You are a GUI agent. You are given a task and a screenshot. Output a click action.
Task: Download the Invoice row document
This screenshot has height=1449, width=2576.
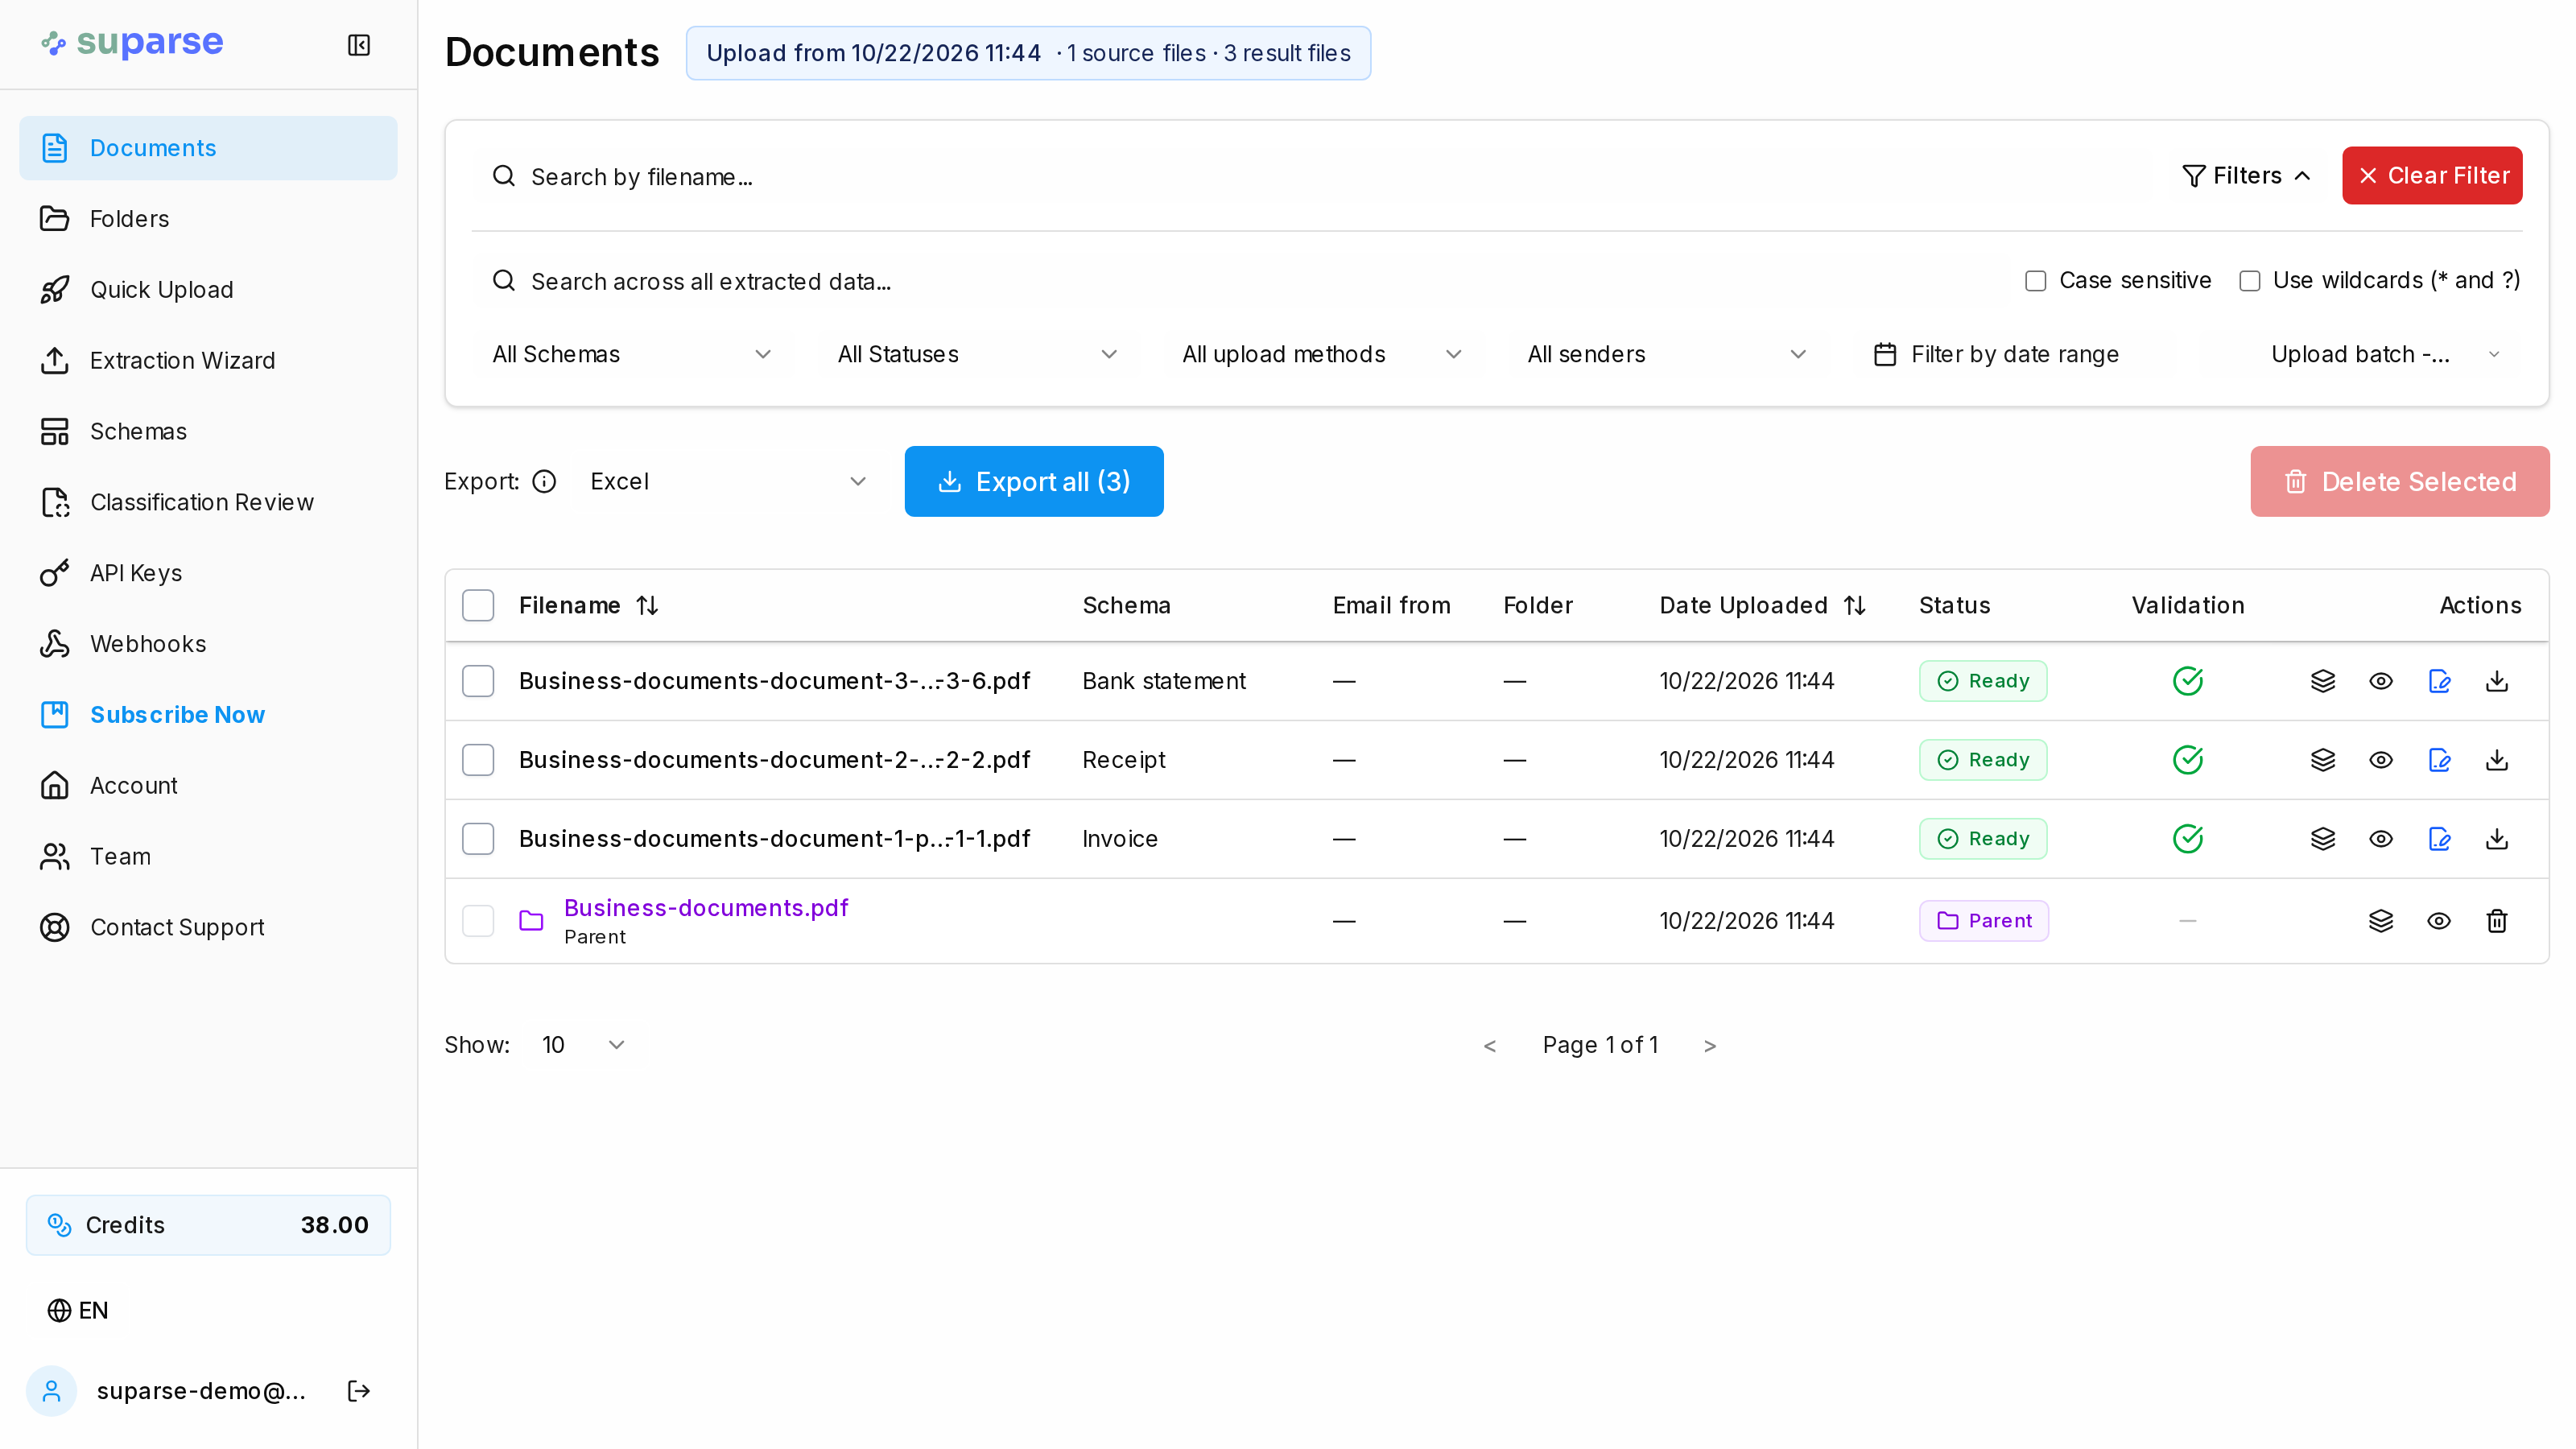pyautogui.click(x=2497, y=839)
